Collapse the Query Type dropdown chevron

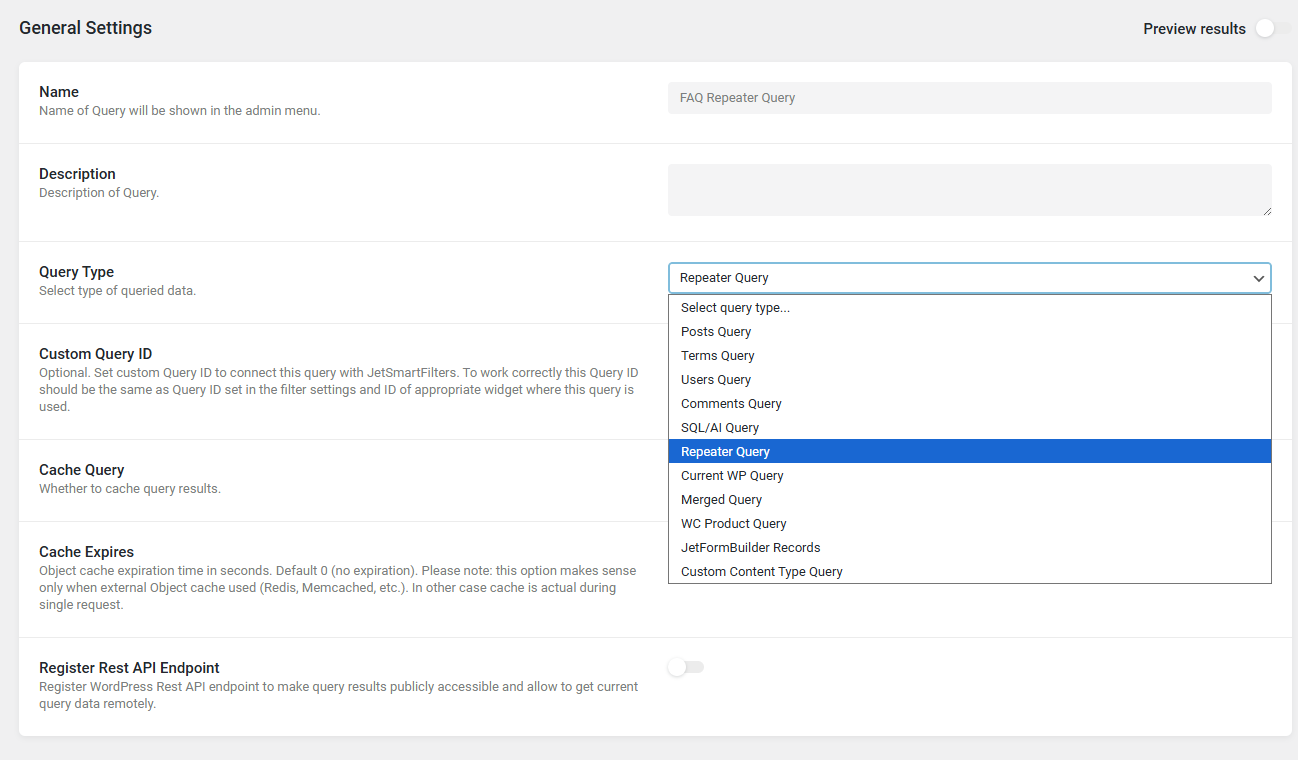pyautogui.click(x=1258, y=278)
